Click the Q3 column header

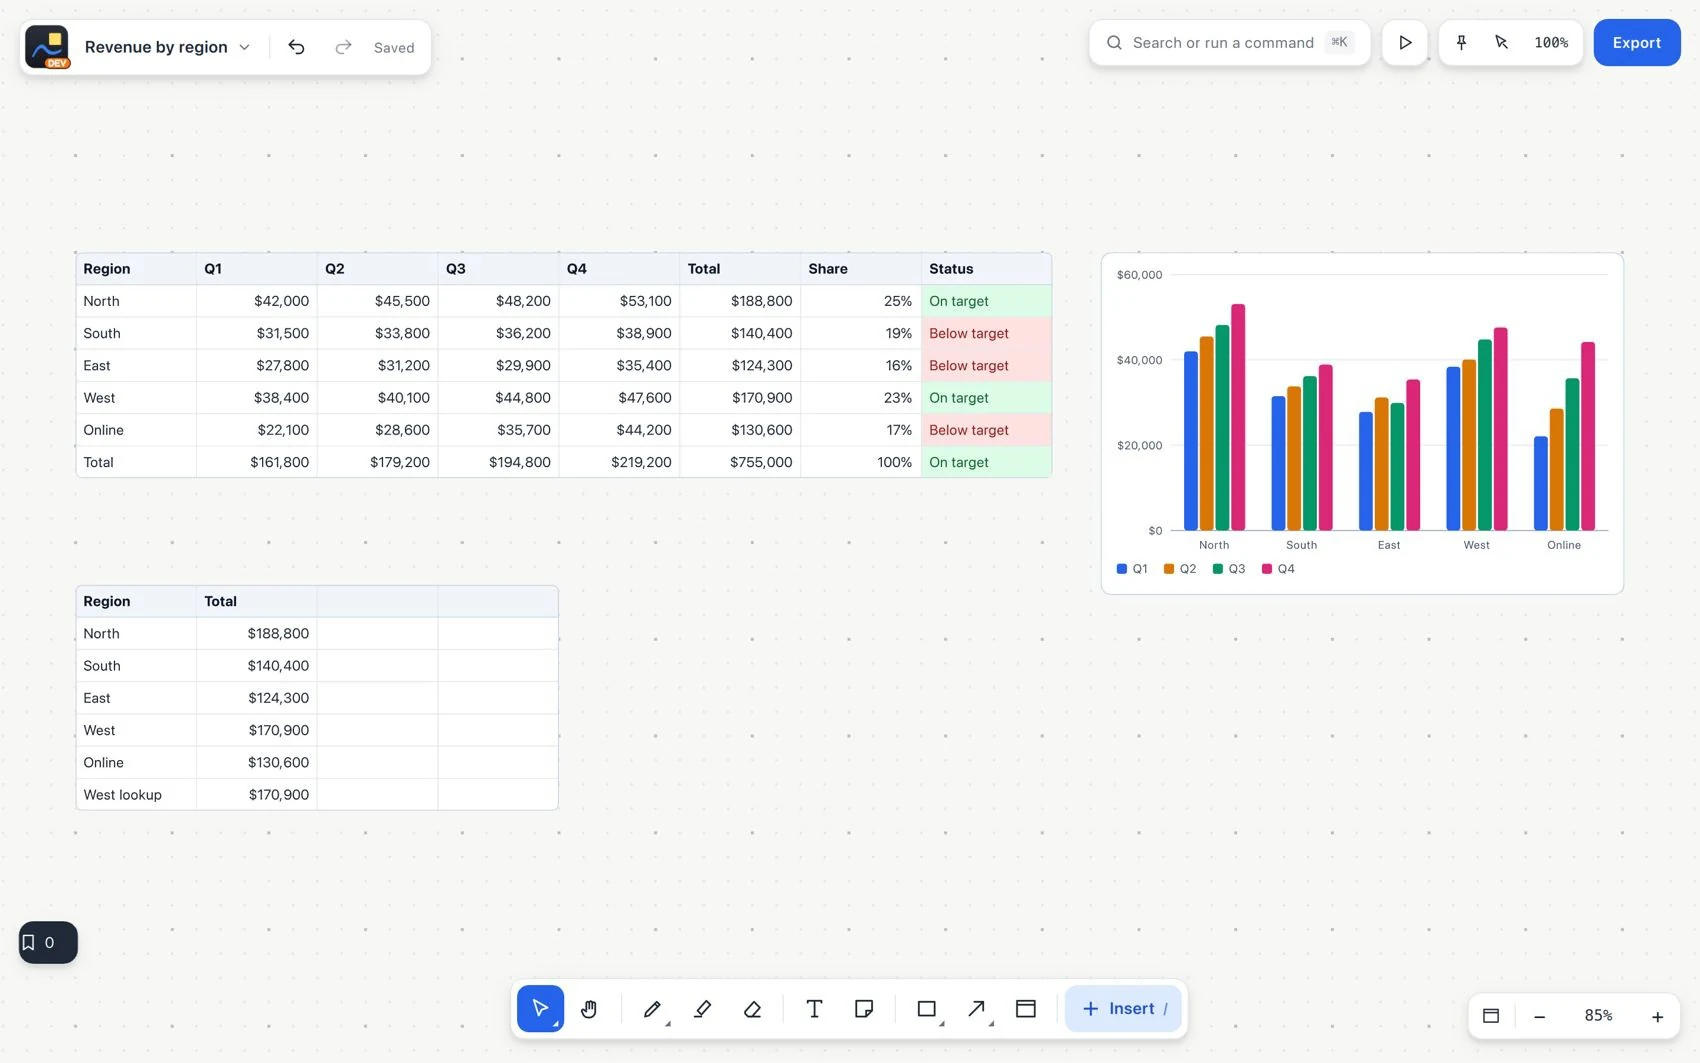point(498,268)
